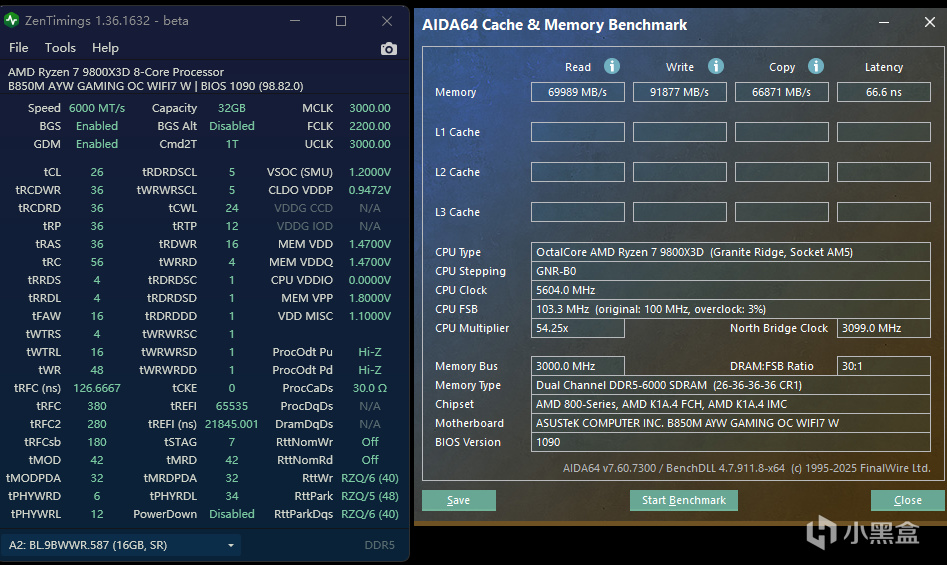The image size is (947, 565).
Task: Click the empty L1 Cache Read field
Action: [577, 132]
